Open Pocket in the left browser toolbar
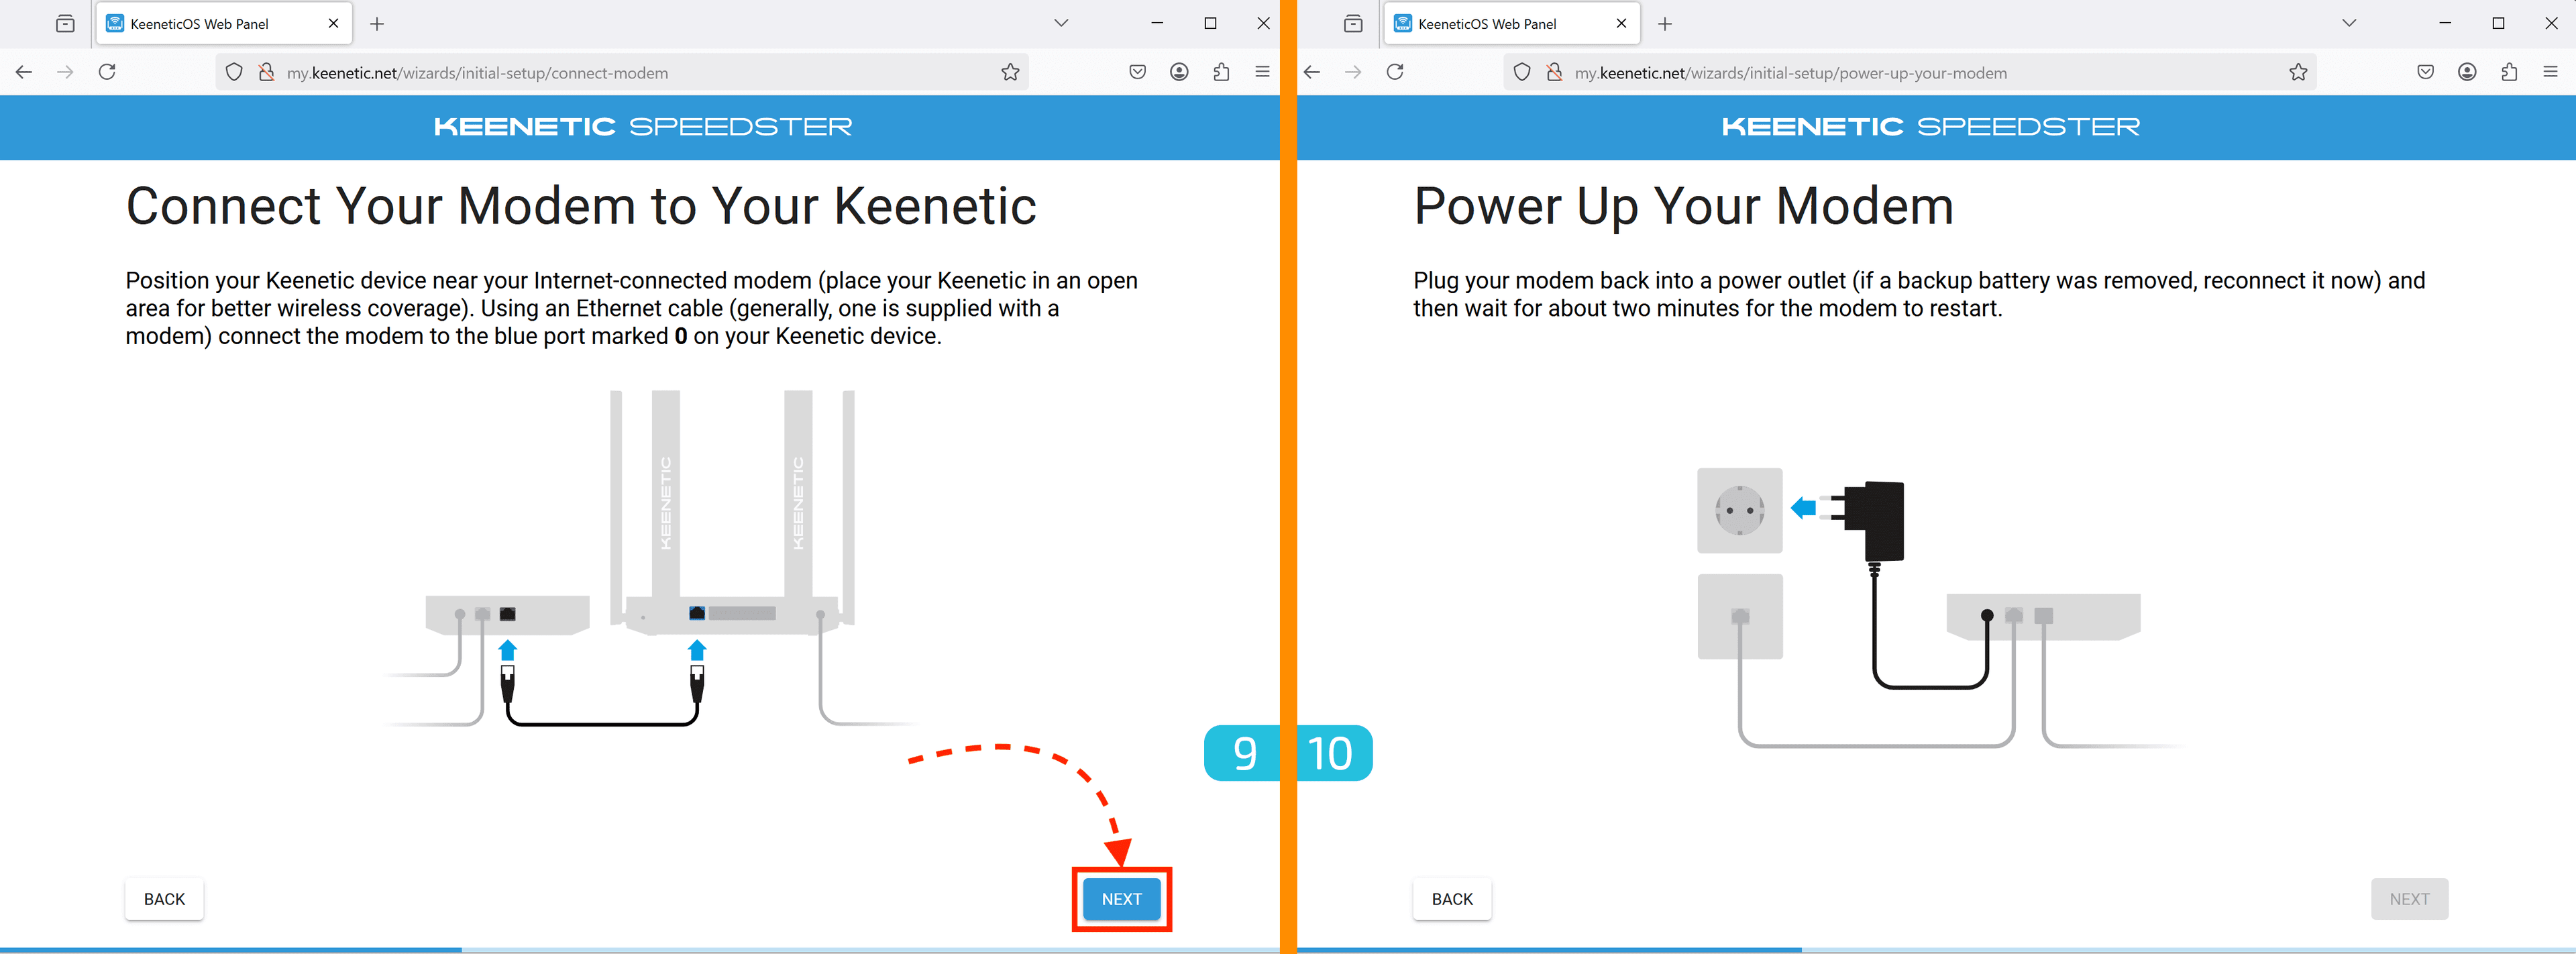The width and height of the screenshot is (2576, 954). pyautogui.click(x=1137, y=72)
